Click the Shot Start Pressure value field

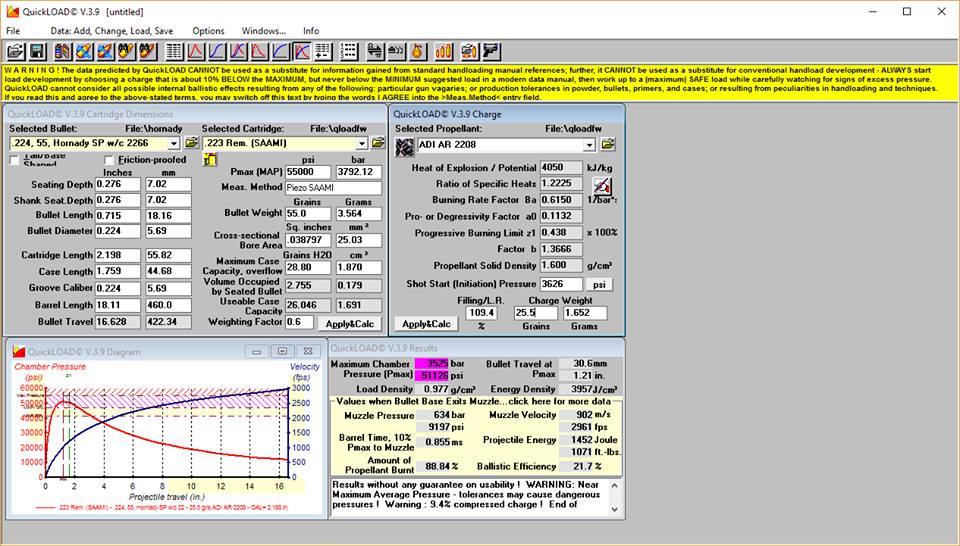click(x=561, y=284)
